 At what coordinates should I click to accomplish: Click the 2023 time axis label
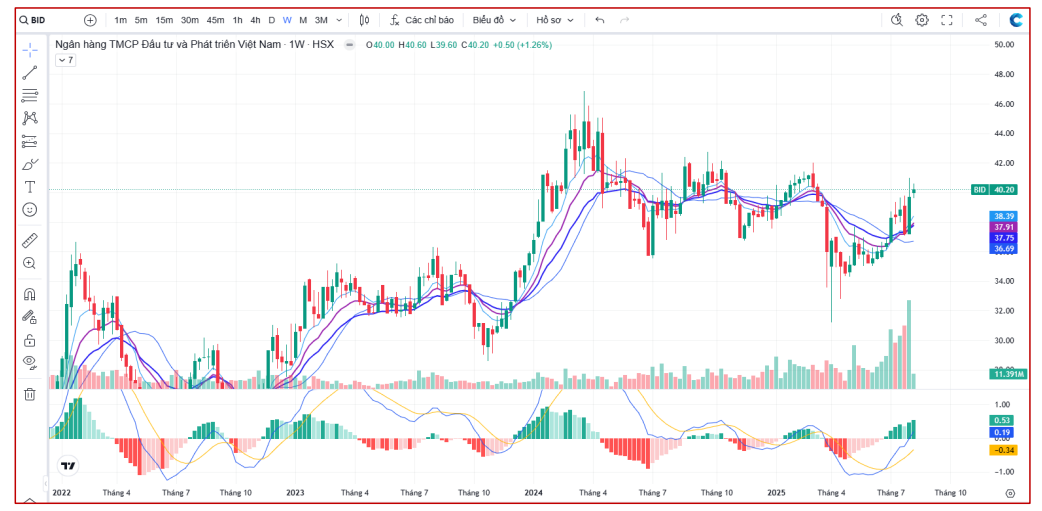[x=295, y=493]
